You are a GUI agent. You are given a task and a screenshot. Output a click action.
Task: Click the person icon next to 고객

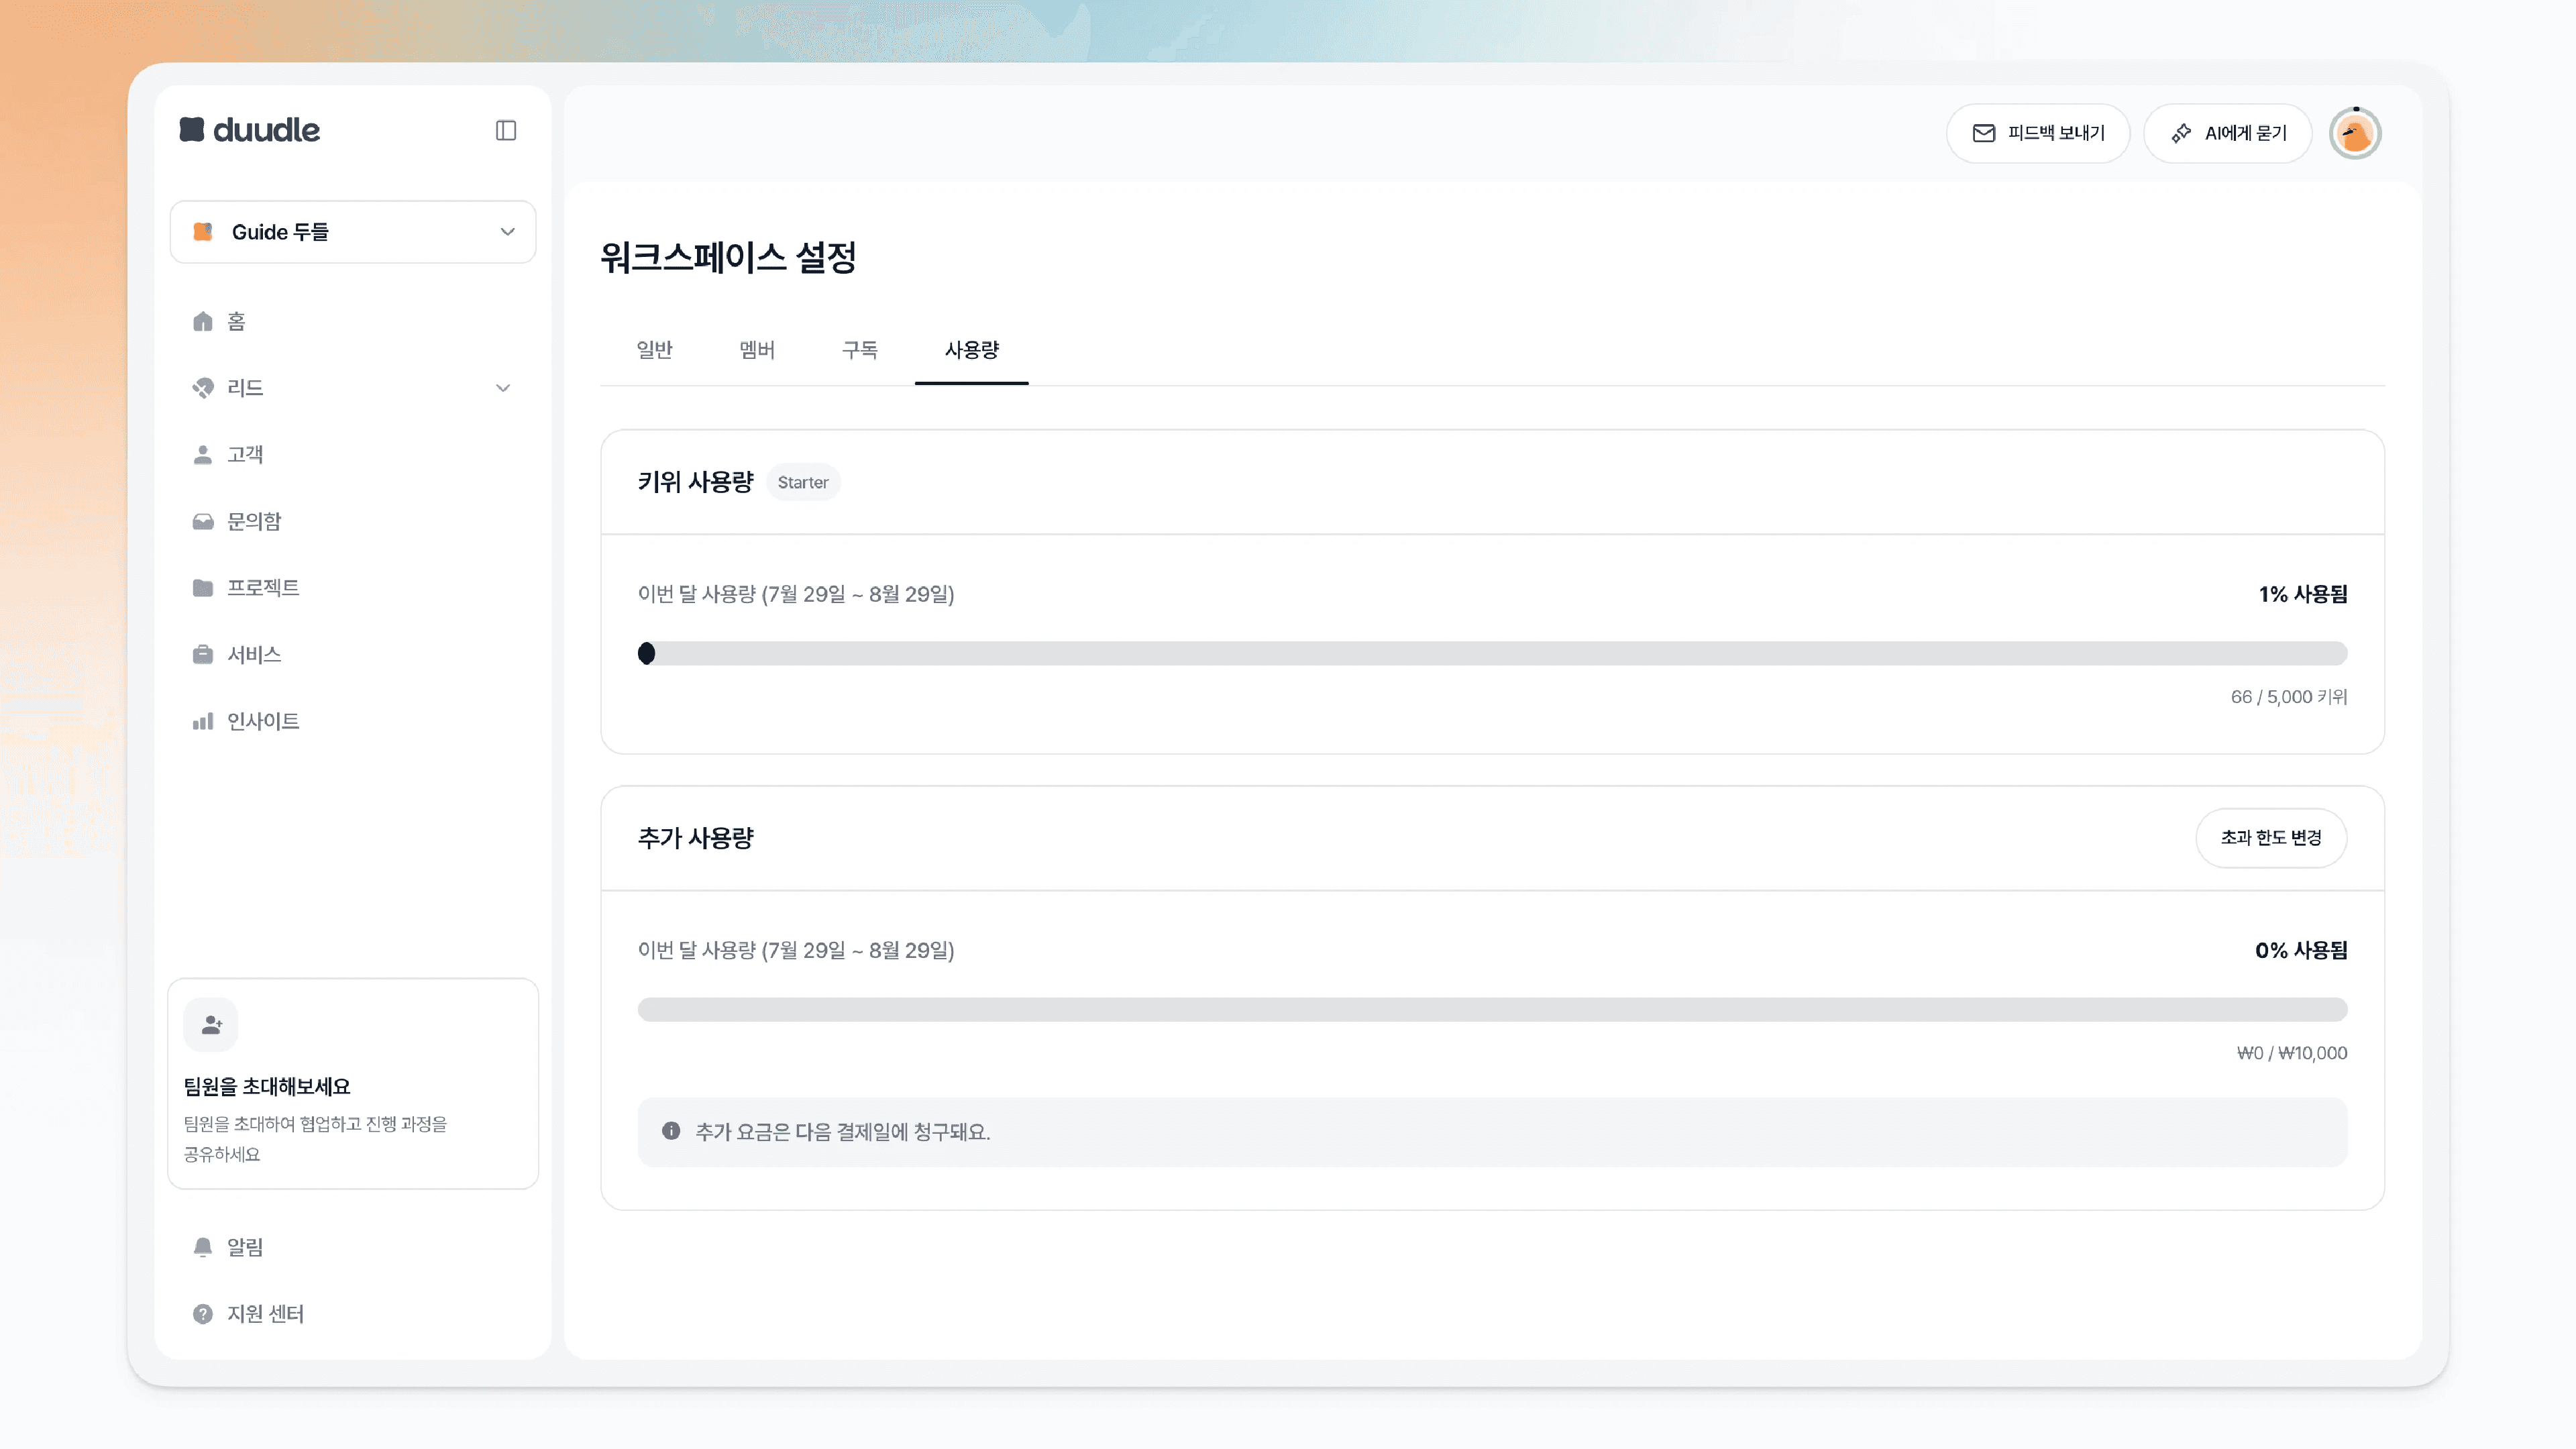203,455
